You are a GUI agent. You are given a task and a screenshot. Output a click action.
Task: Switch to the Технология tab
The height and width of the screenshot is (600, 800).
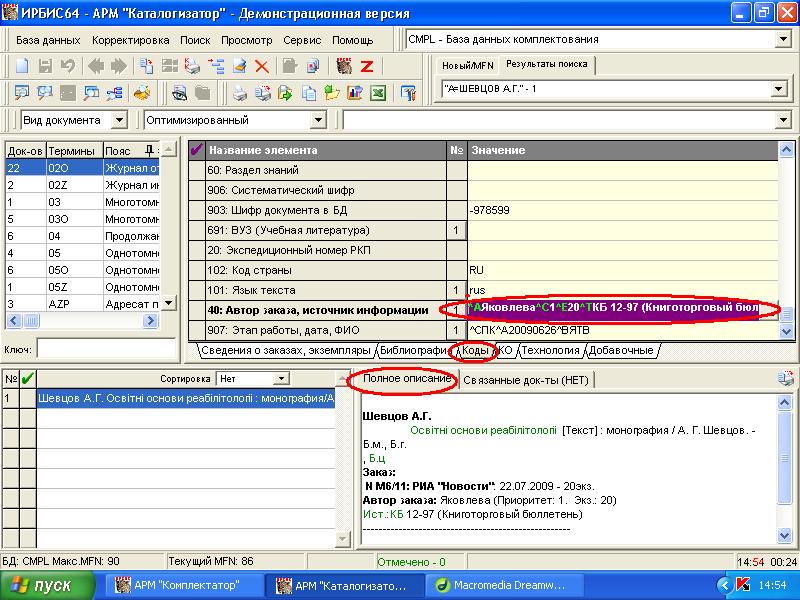coord(551,350)
